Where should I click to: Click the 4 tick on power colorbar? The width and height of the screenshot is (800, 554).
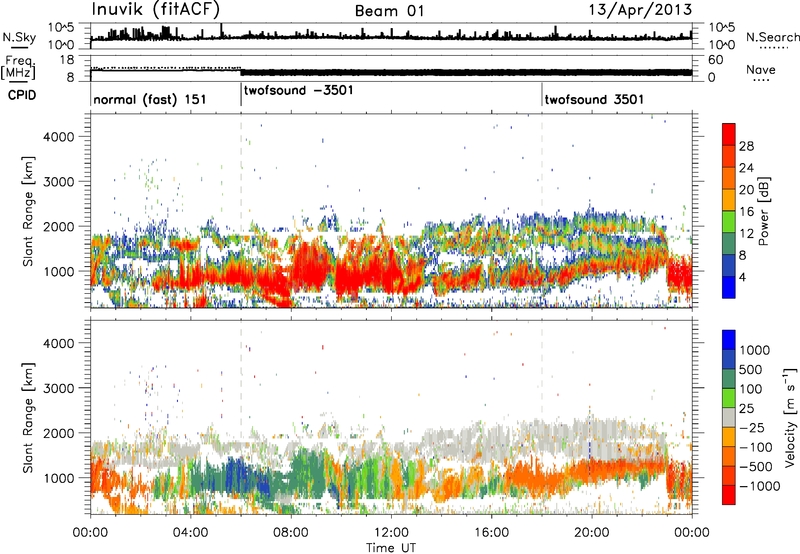pos(742,277)
